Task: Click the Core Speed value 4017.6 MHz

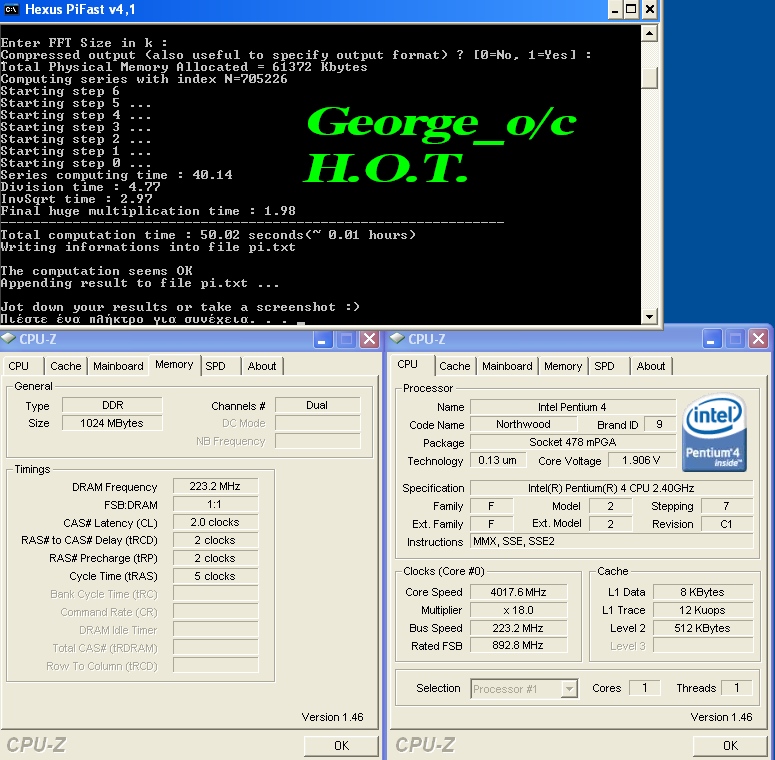Action: [x=518, y=592]
